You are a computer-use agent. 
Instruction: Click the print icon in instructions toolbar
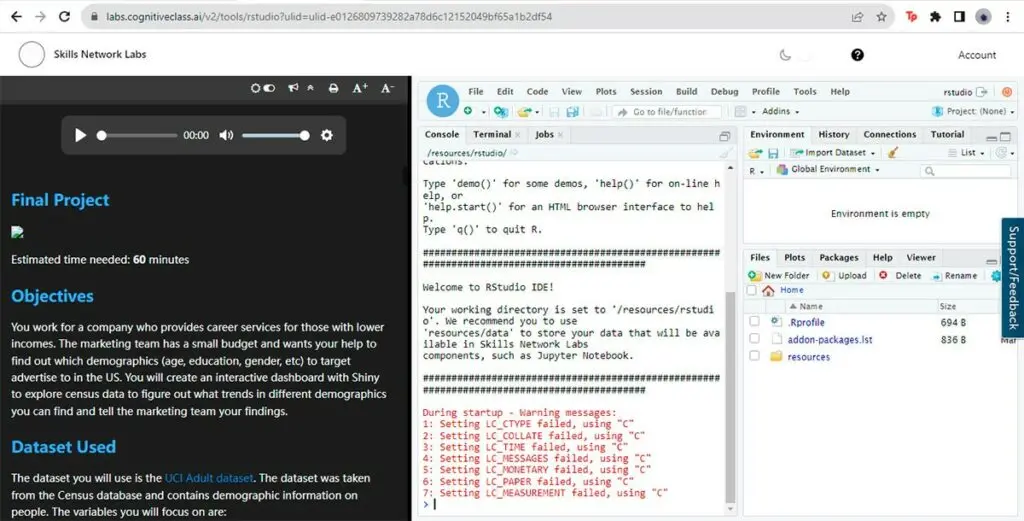coord(333,88)
